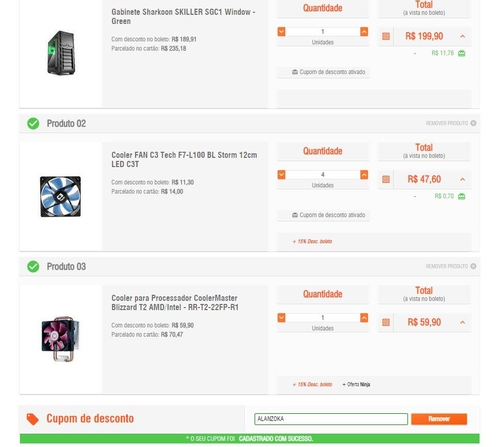Click the coupon code field containing ALANZOKA
Image resolution: width=500 pixels, height=447 pixels.
click(331, 419)
